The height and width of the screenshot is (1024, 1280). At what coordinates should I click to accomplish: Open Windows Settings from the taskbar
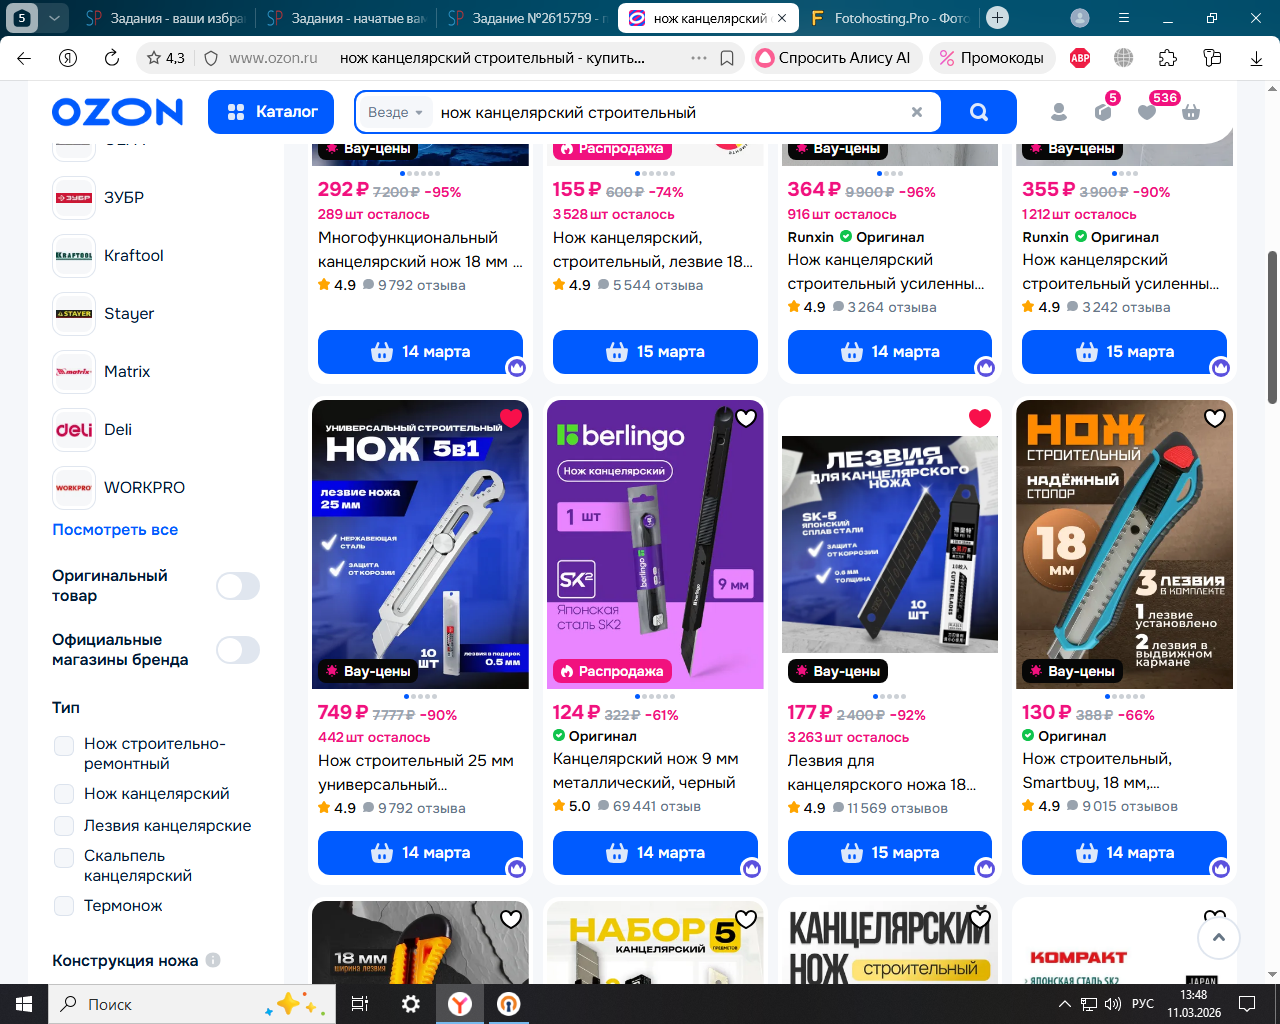pyautogui.click(x=411, y=1004)
